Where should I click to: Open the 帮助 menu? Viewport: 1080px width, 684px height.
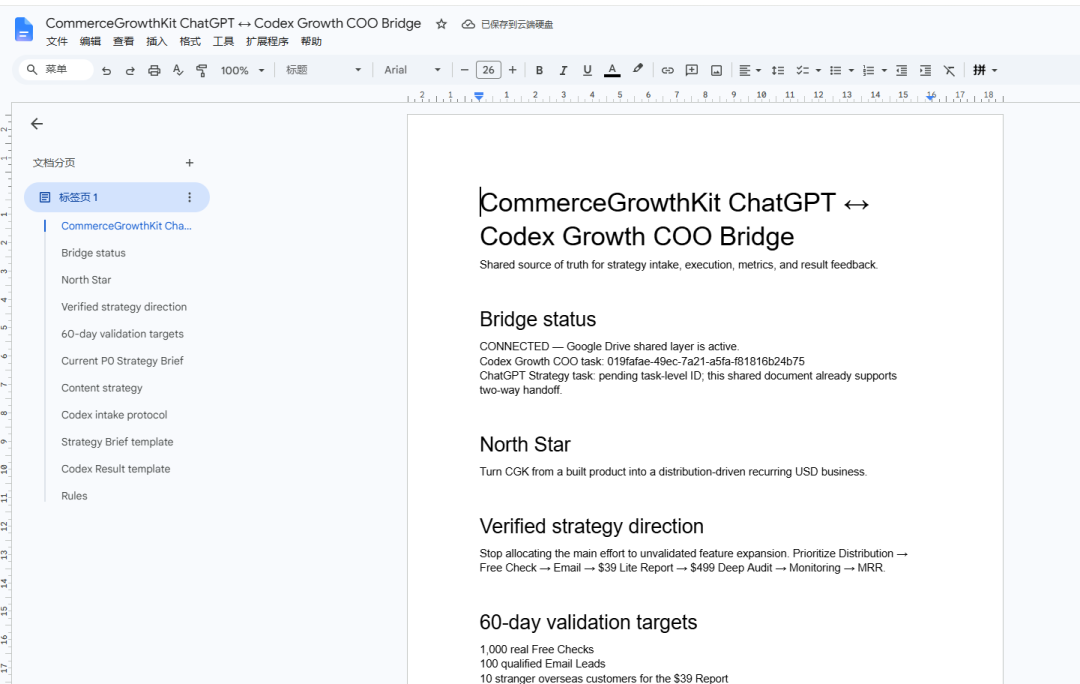click(x=311, y=41)
